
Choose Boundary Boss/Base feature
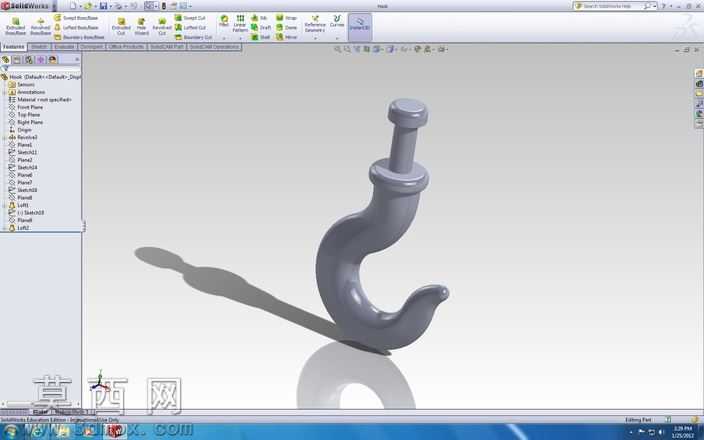click(79, 37)
